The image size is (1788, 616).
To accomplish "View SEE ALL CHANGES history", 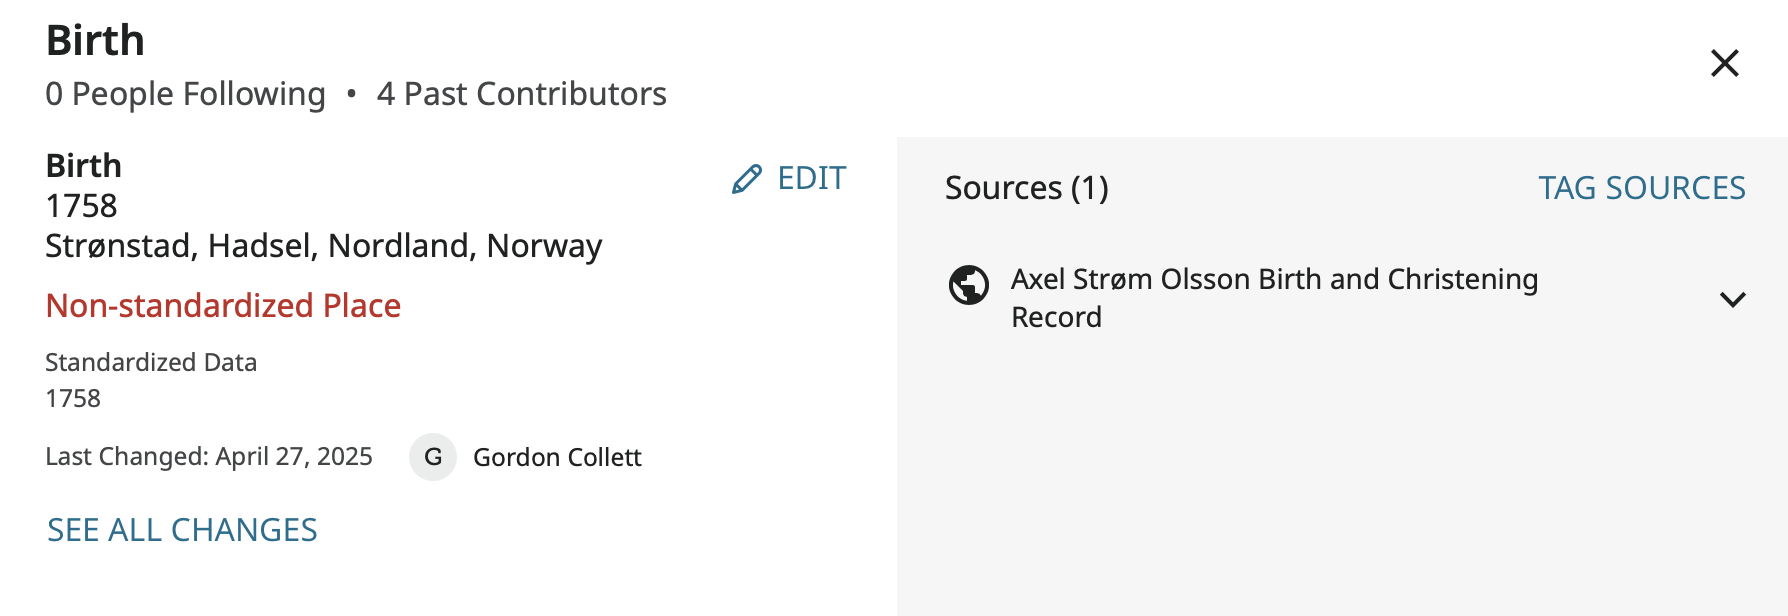I will point(182,530).
